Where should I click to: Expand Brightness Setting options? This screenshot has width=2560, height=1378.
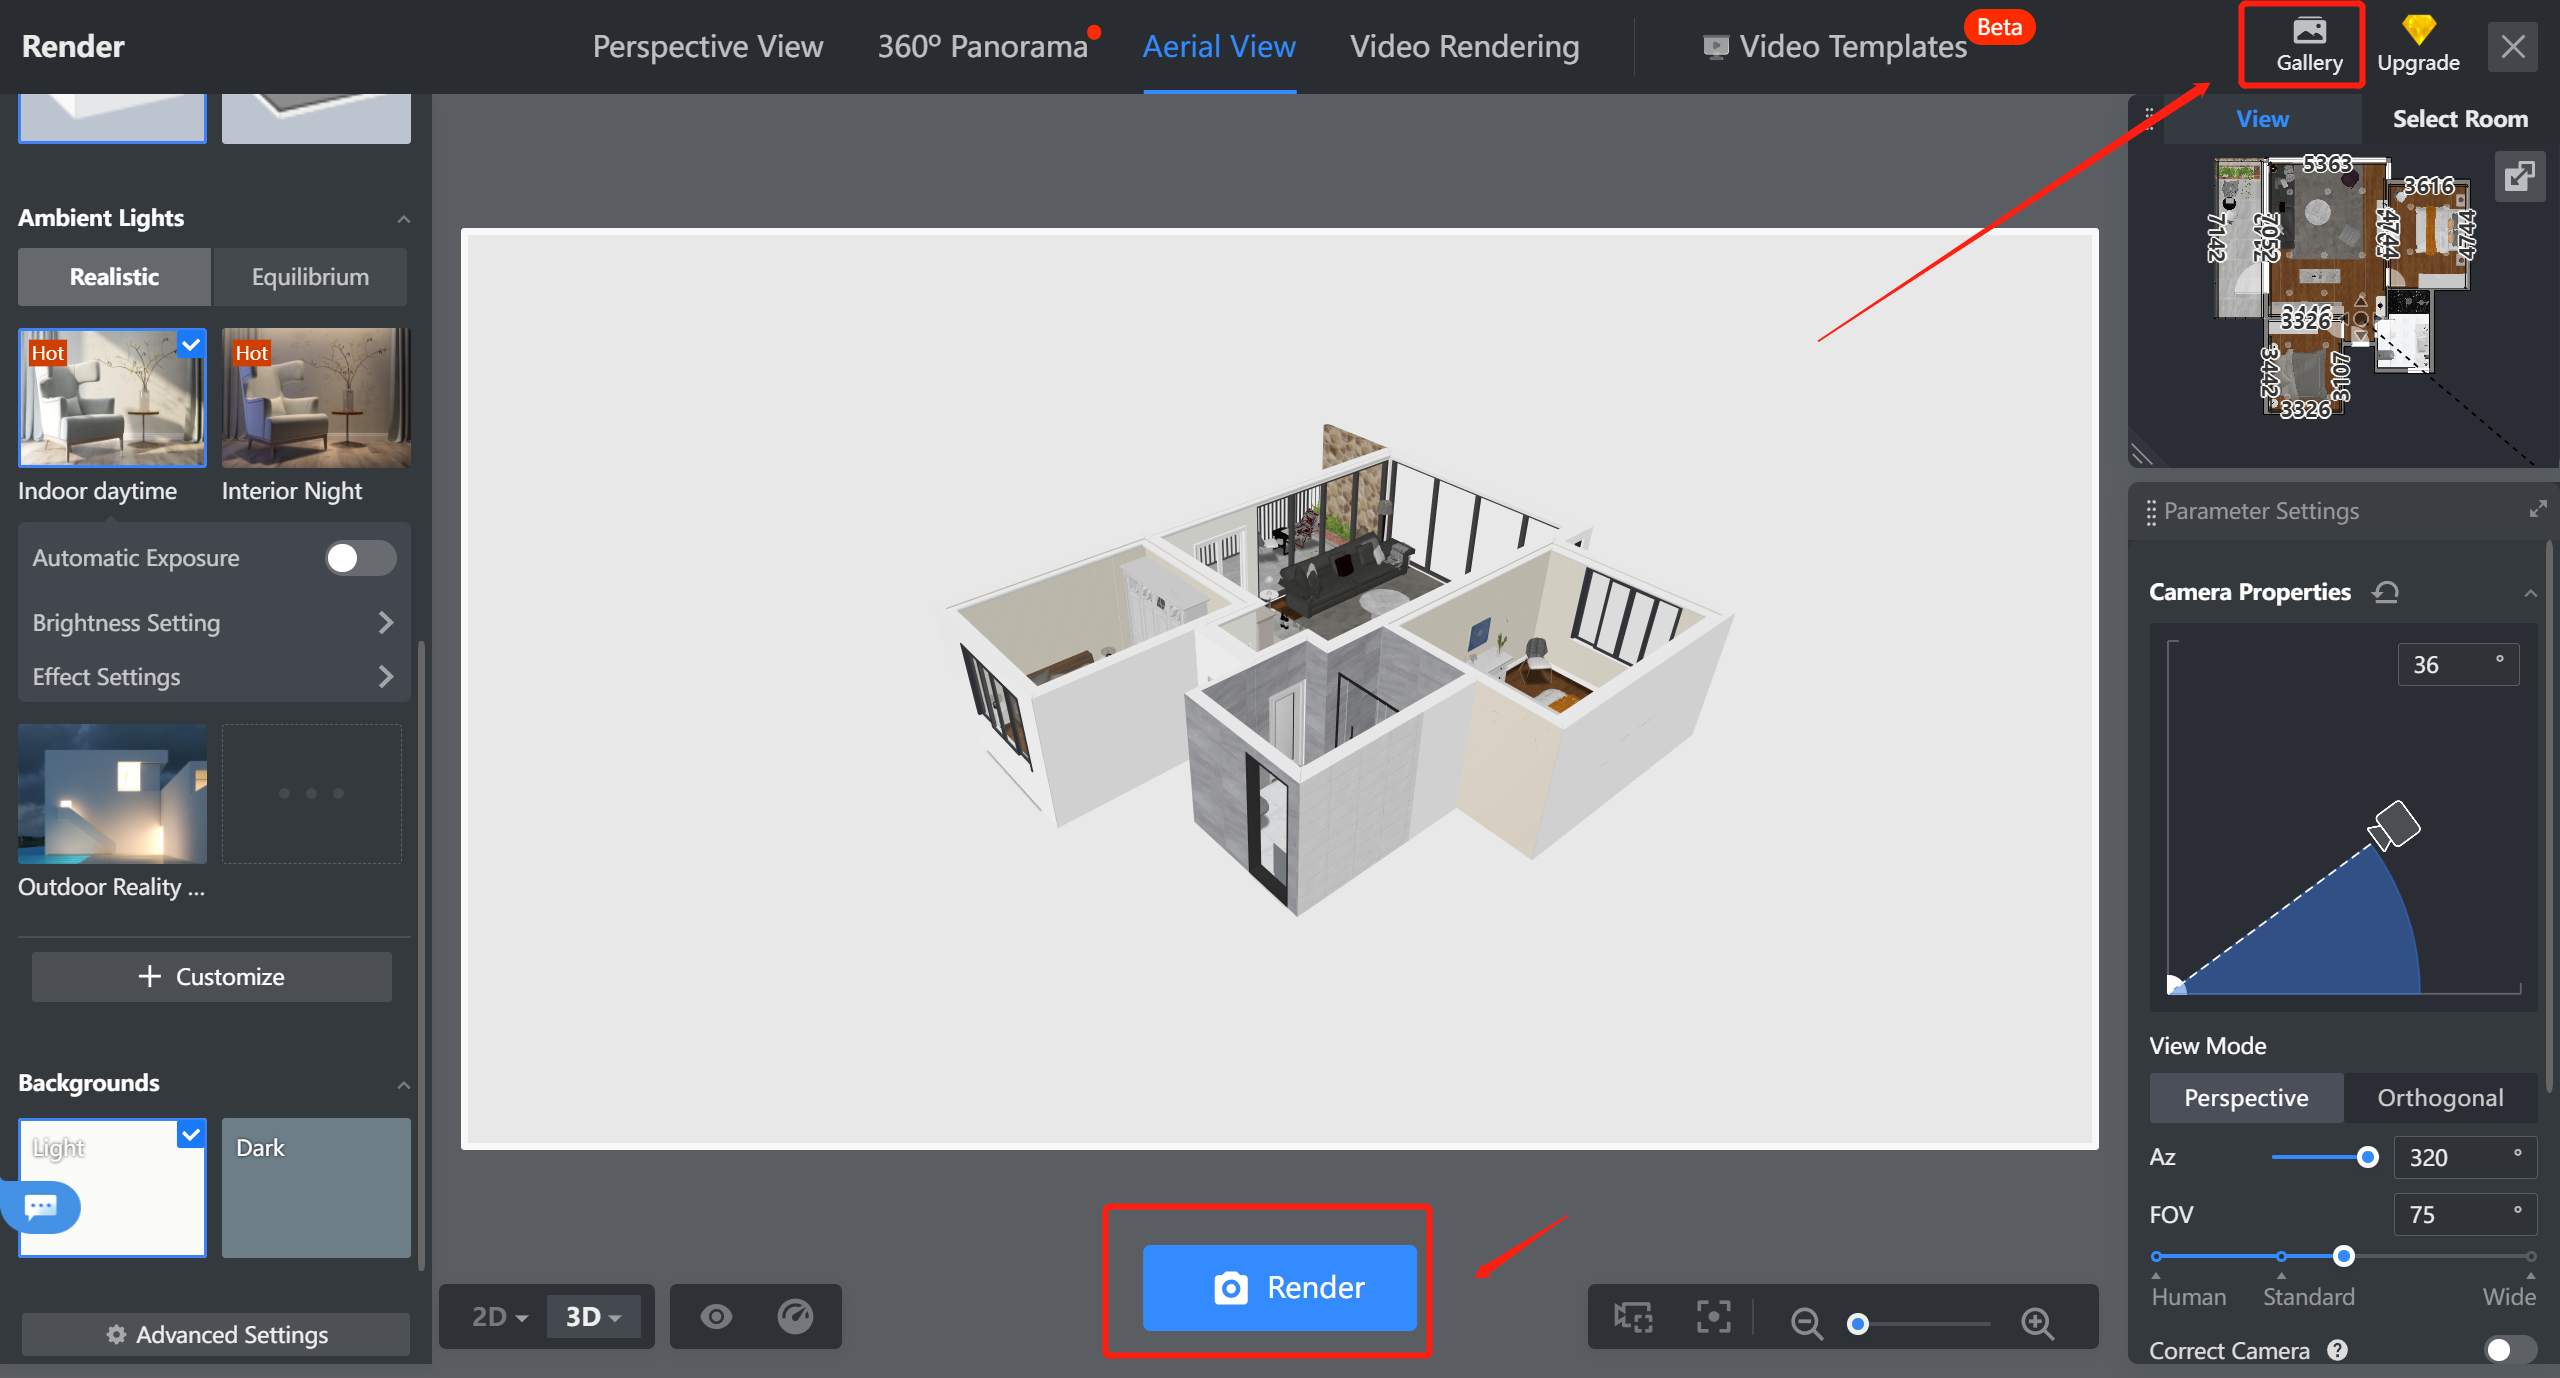[x=212, y=622]
